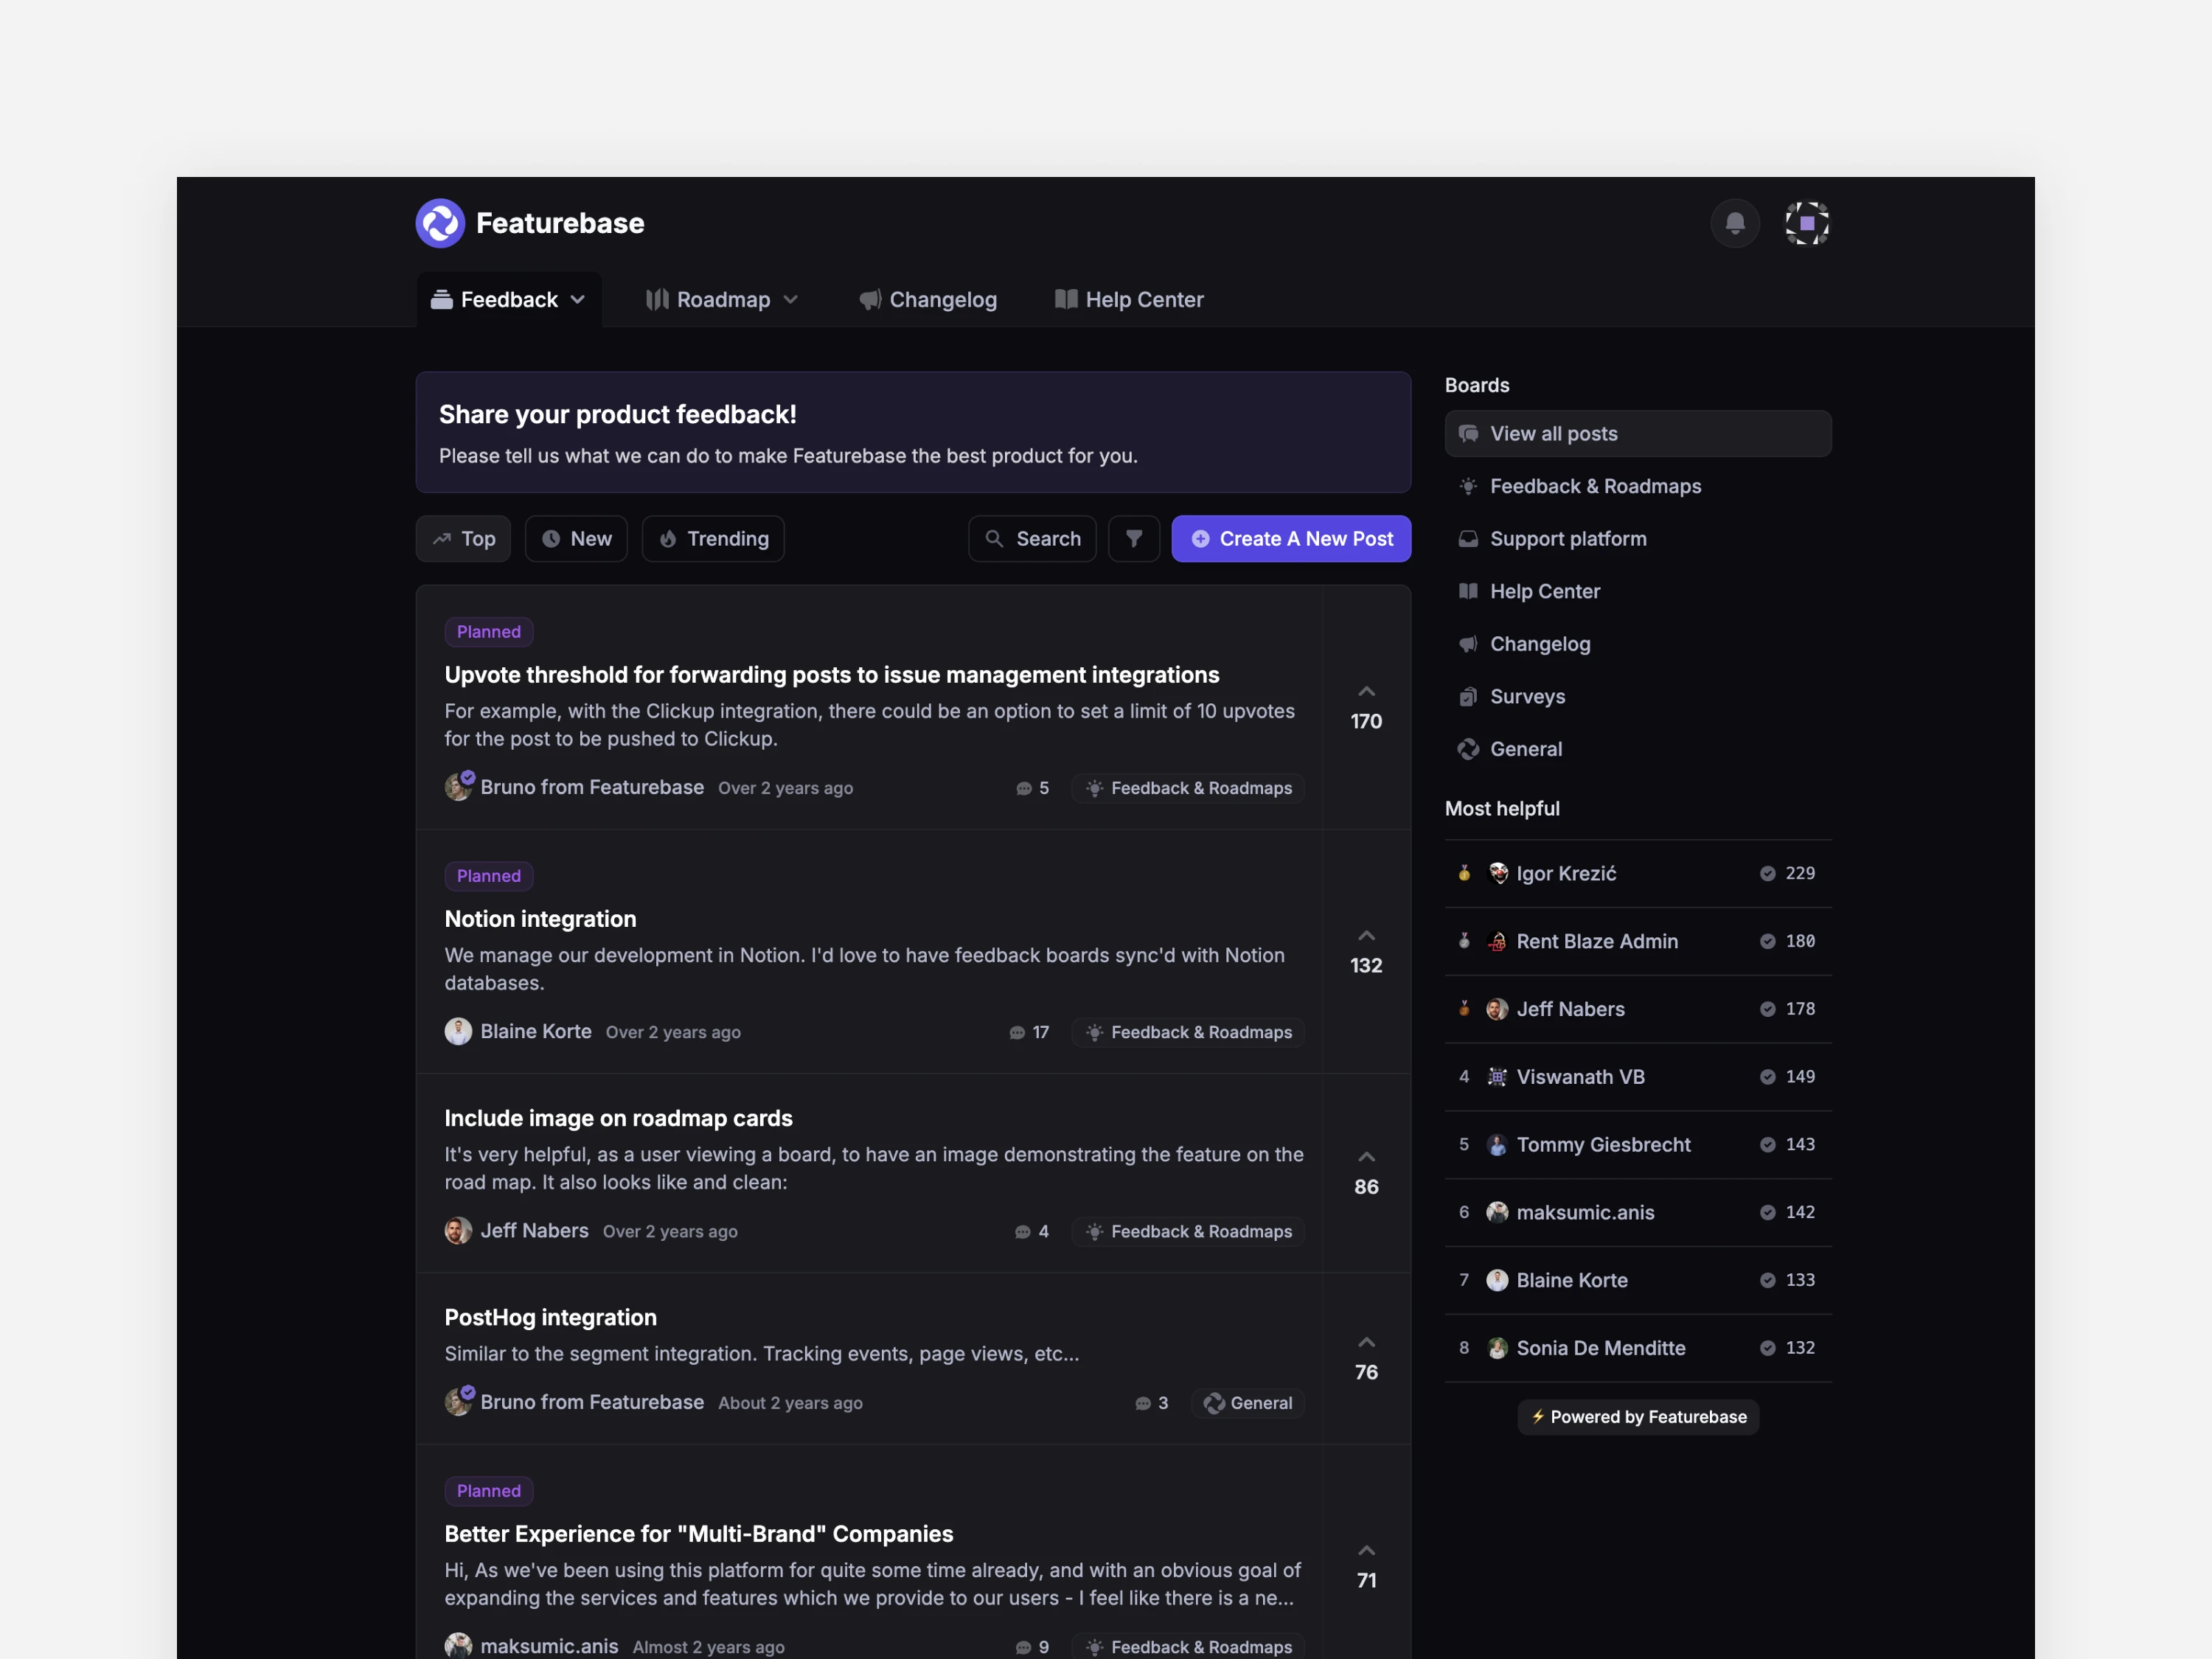Click the filter funnel icon button

coord(1133,539)
